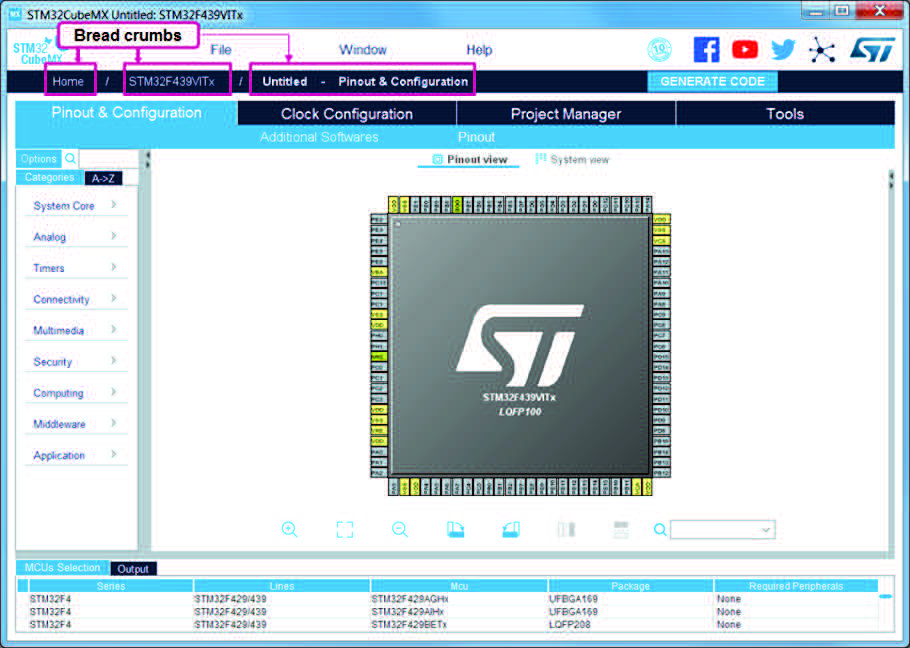Click the STM32F439VITx chip diagram
910x648 pixels.
coord(520,346)
